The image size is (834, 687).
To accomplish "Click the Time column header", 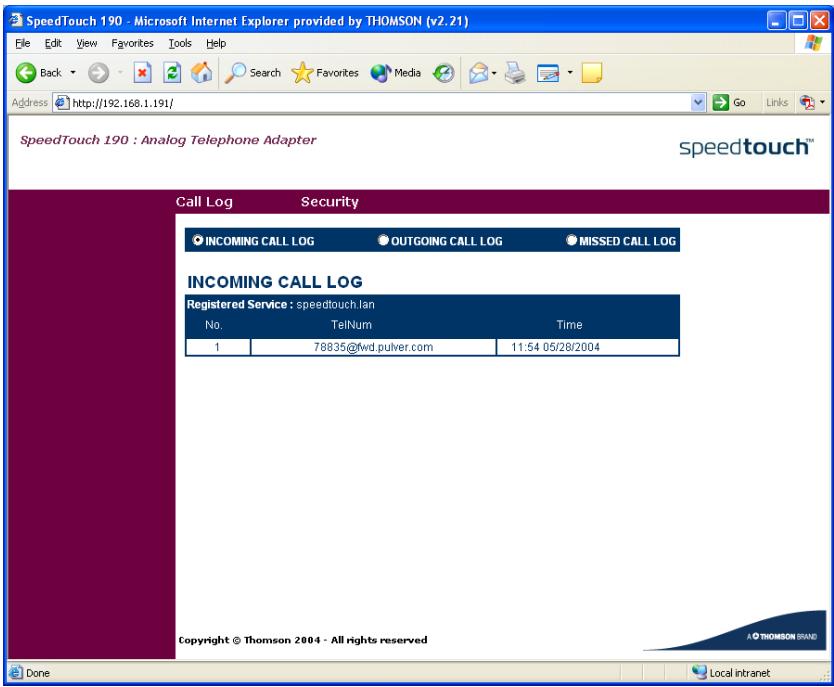I will click(x=569, y=325).
